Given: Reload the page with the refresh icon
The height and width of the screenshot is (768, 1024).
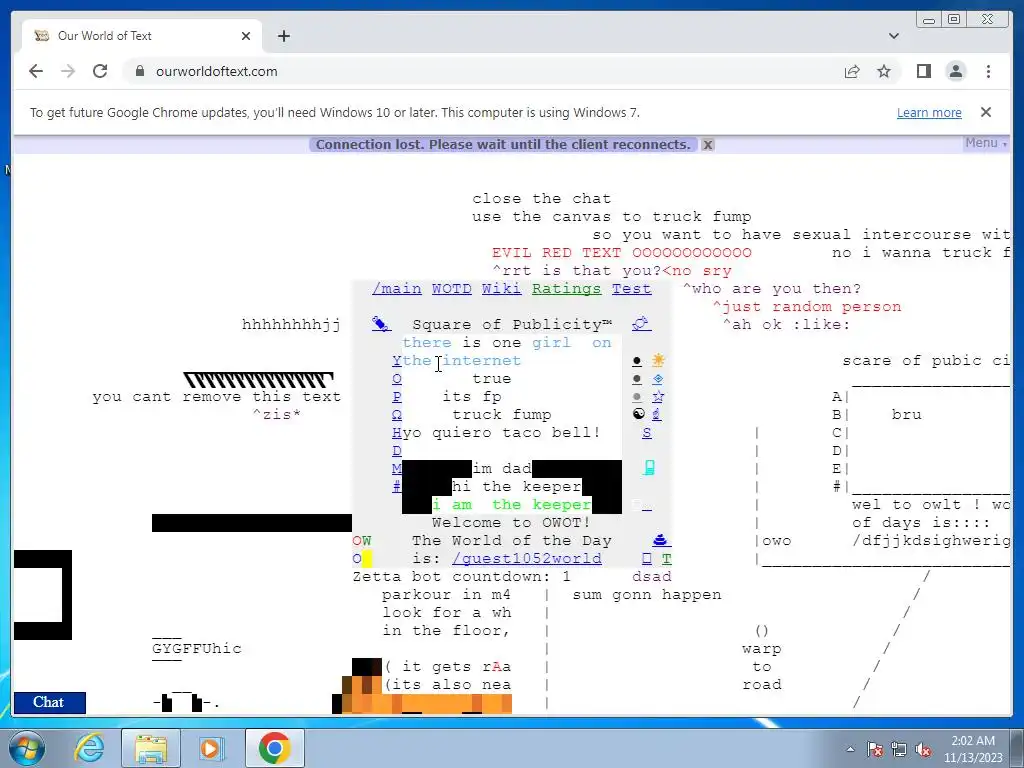Looking at the screenshot, I should click(100, 71).
